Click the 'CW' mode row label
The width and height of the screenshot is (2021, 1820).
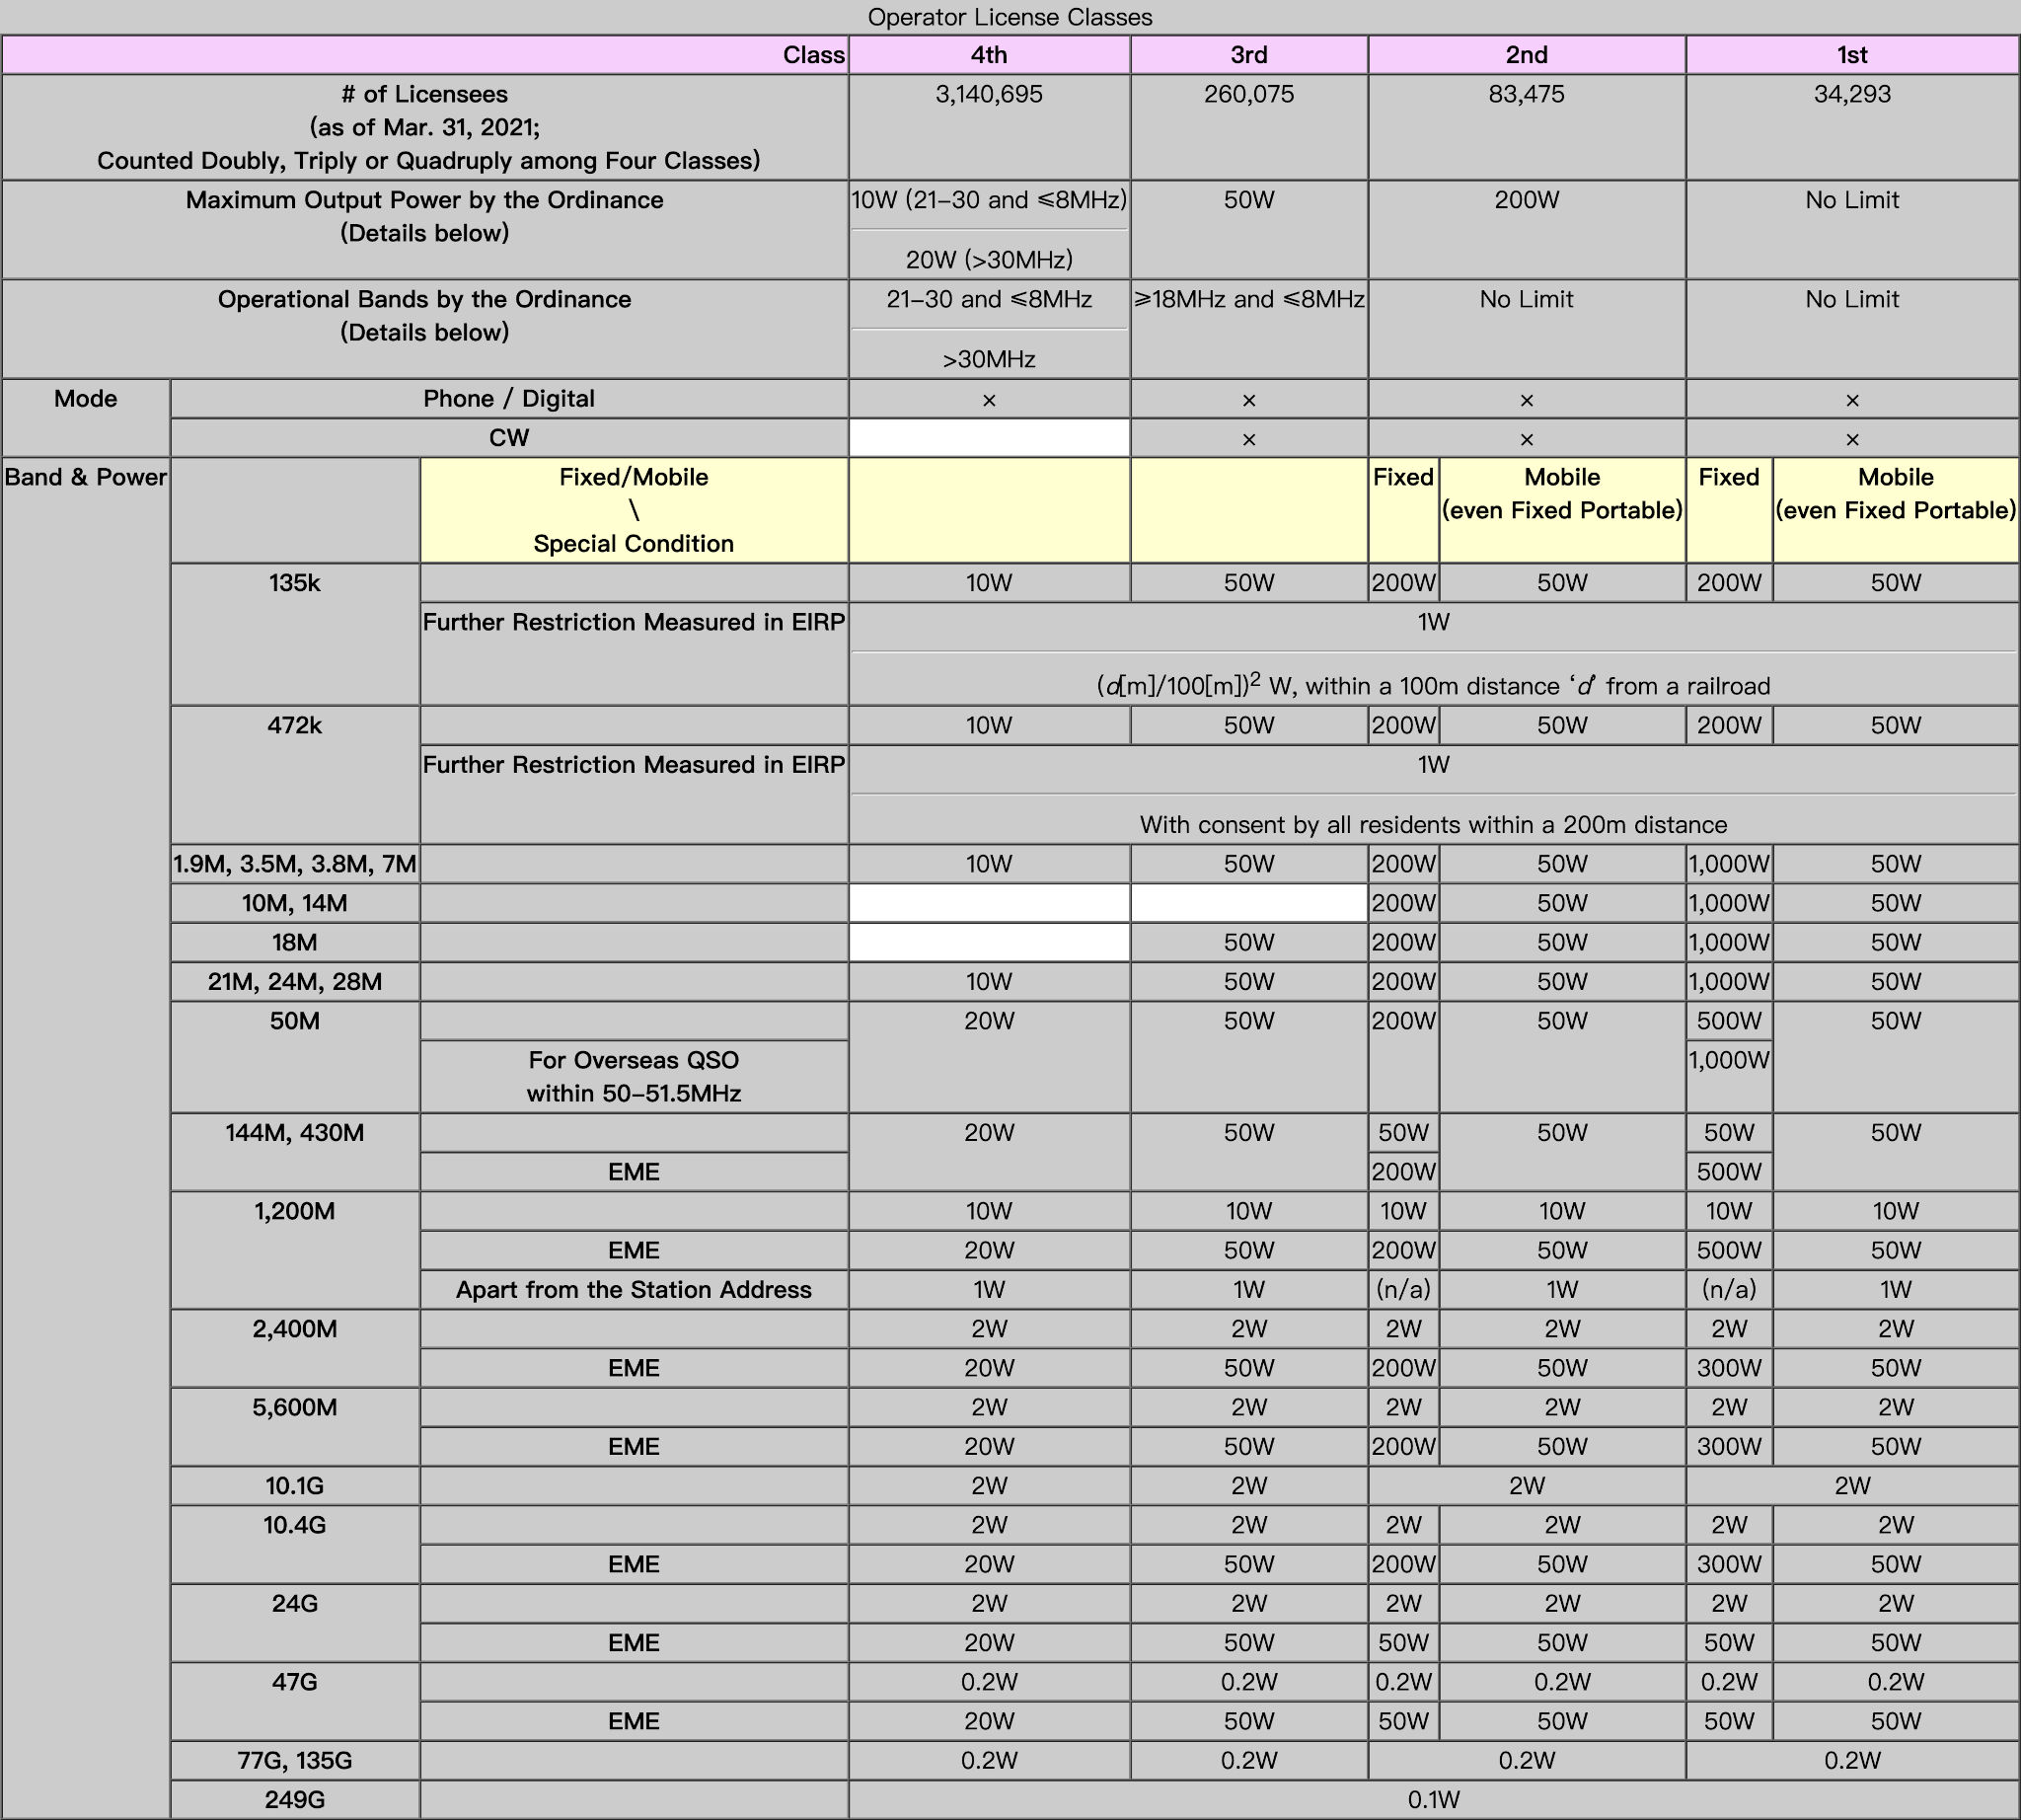tap(509, 437)
